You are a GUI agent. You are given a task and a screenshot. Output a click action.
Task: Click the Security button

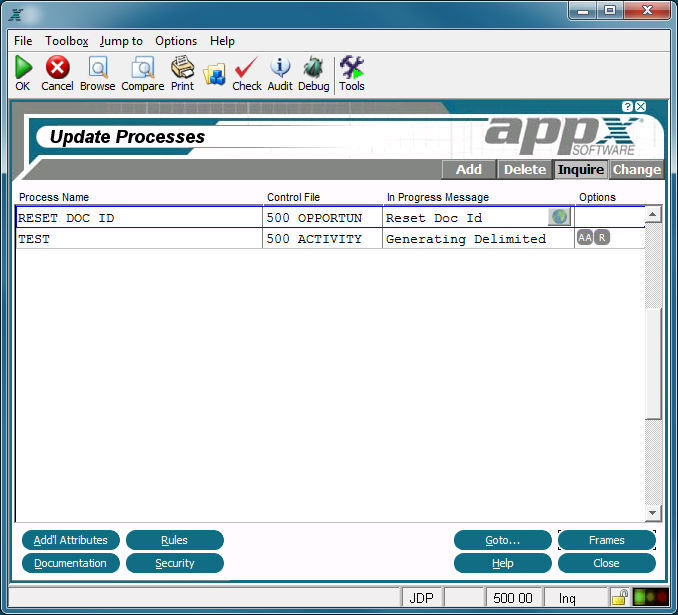click(175, 563)
